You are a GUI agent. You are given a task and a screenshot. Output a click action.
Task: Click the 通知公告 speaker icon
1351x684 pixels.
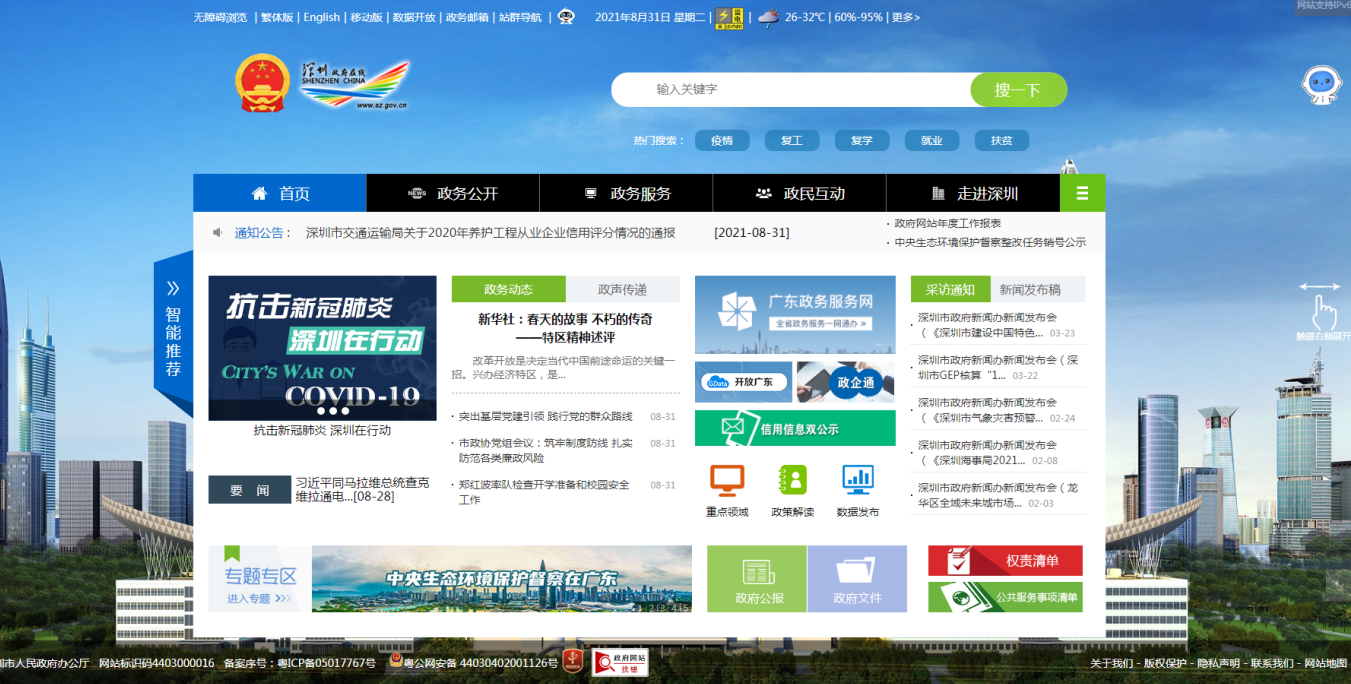pos(217,233)
